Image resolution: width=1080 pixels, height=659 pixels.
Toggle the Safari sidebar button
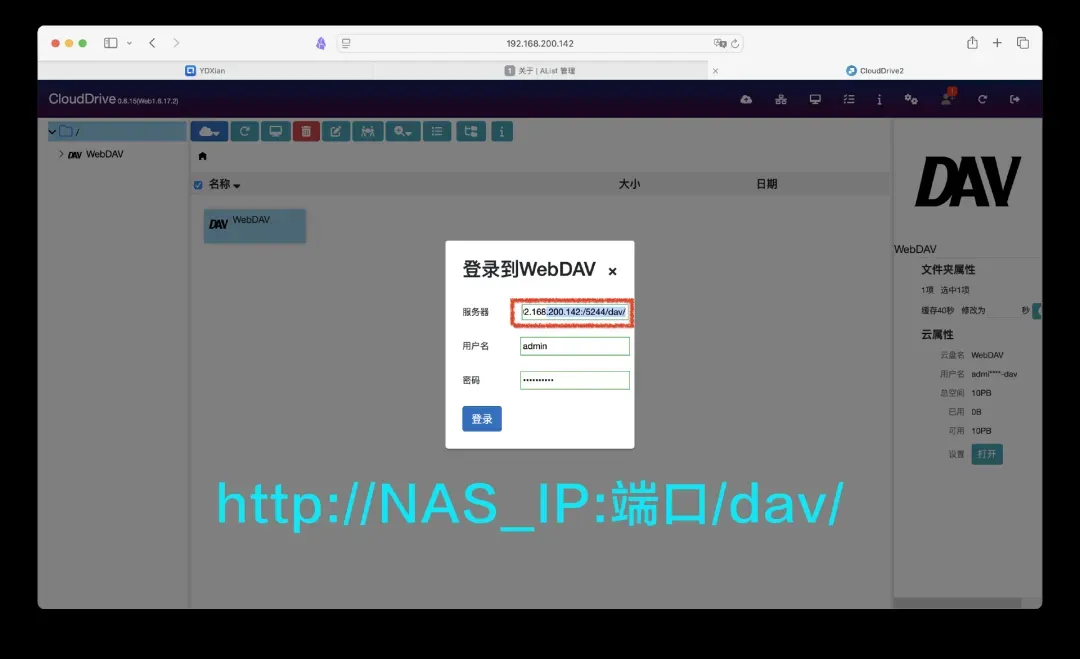tap(110, 43)
